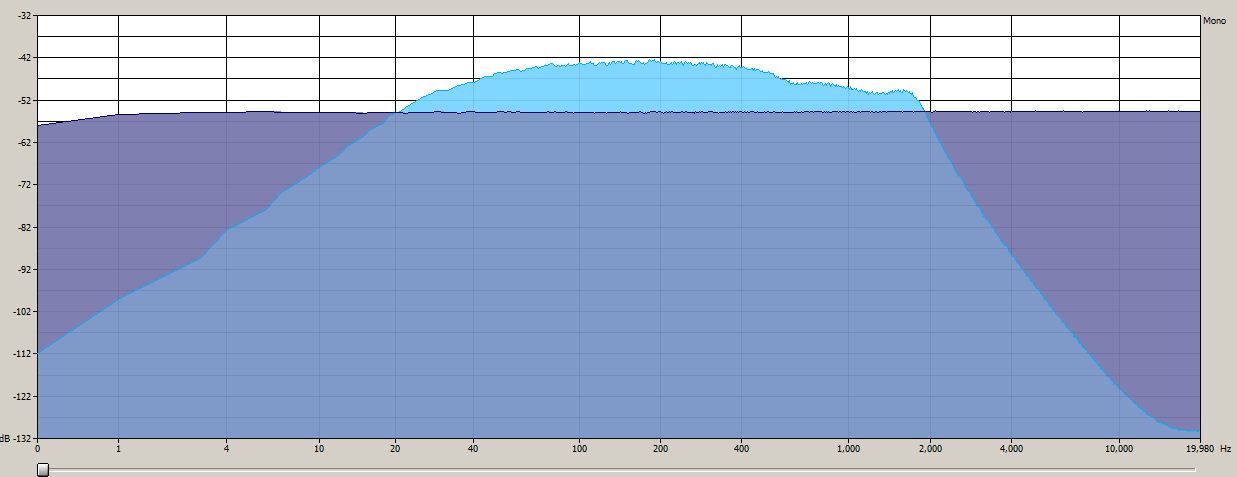1237x477 pixels.
Task: Click the 'Mono' channel label
Action: point(1214,20)
